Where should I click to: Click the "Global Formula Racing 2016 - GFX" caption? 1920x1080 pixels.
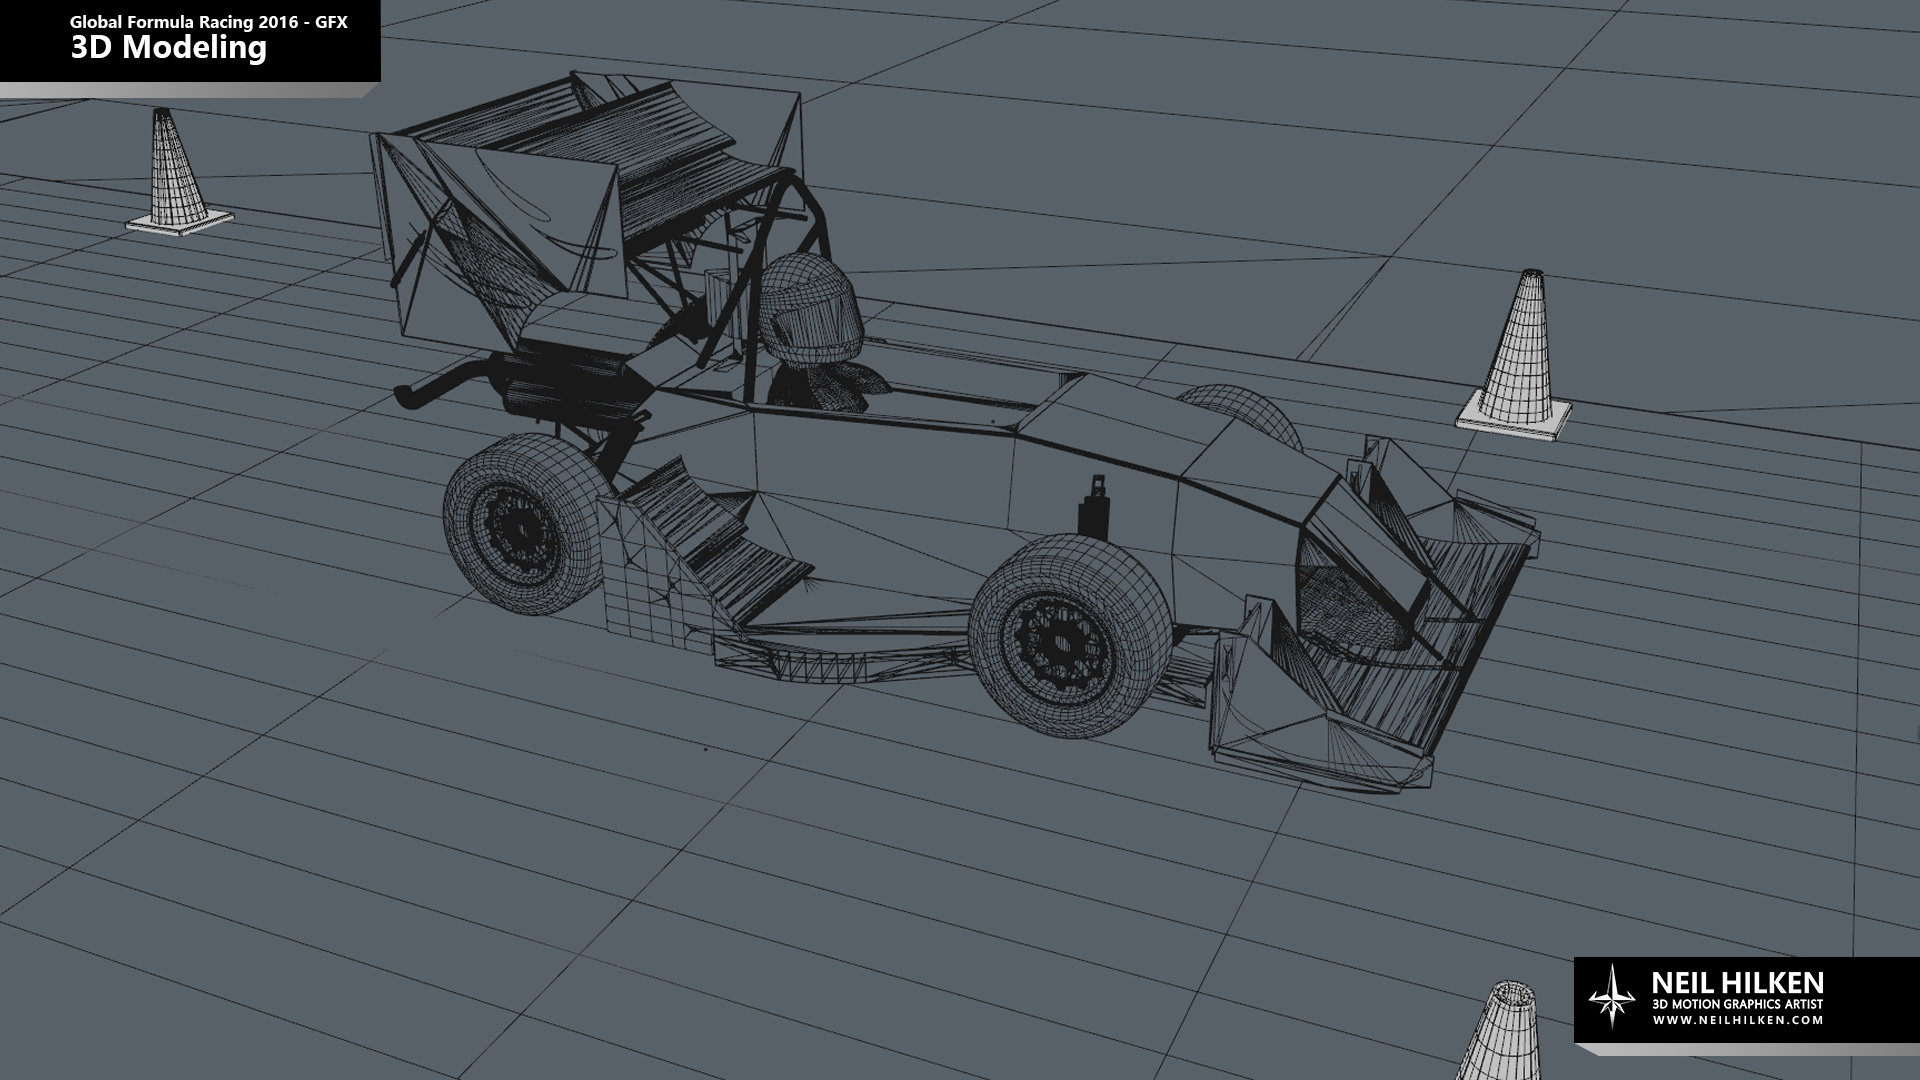[208, 21]
